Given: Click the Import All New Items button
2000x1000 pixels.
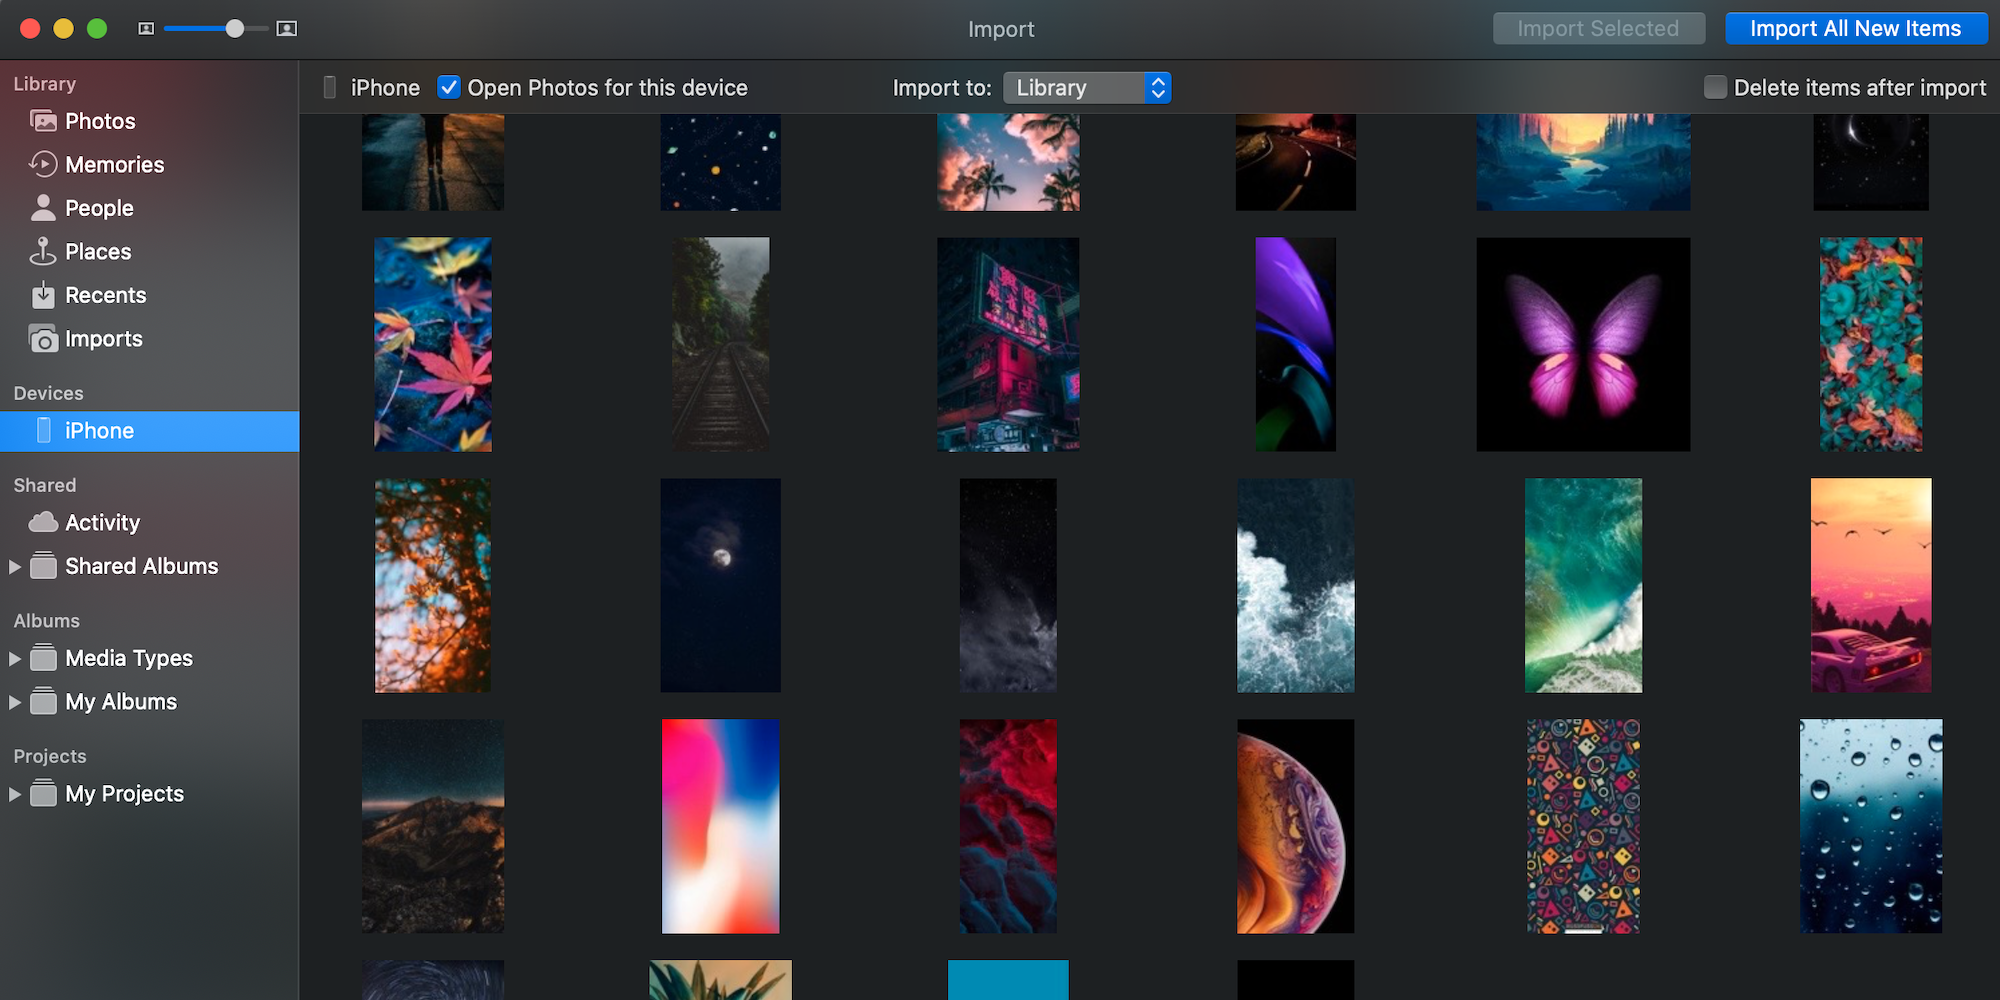Looking at the screenshot, I should (x=1855, y=29).
